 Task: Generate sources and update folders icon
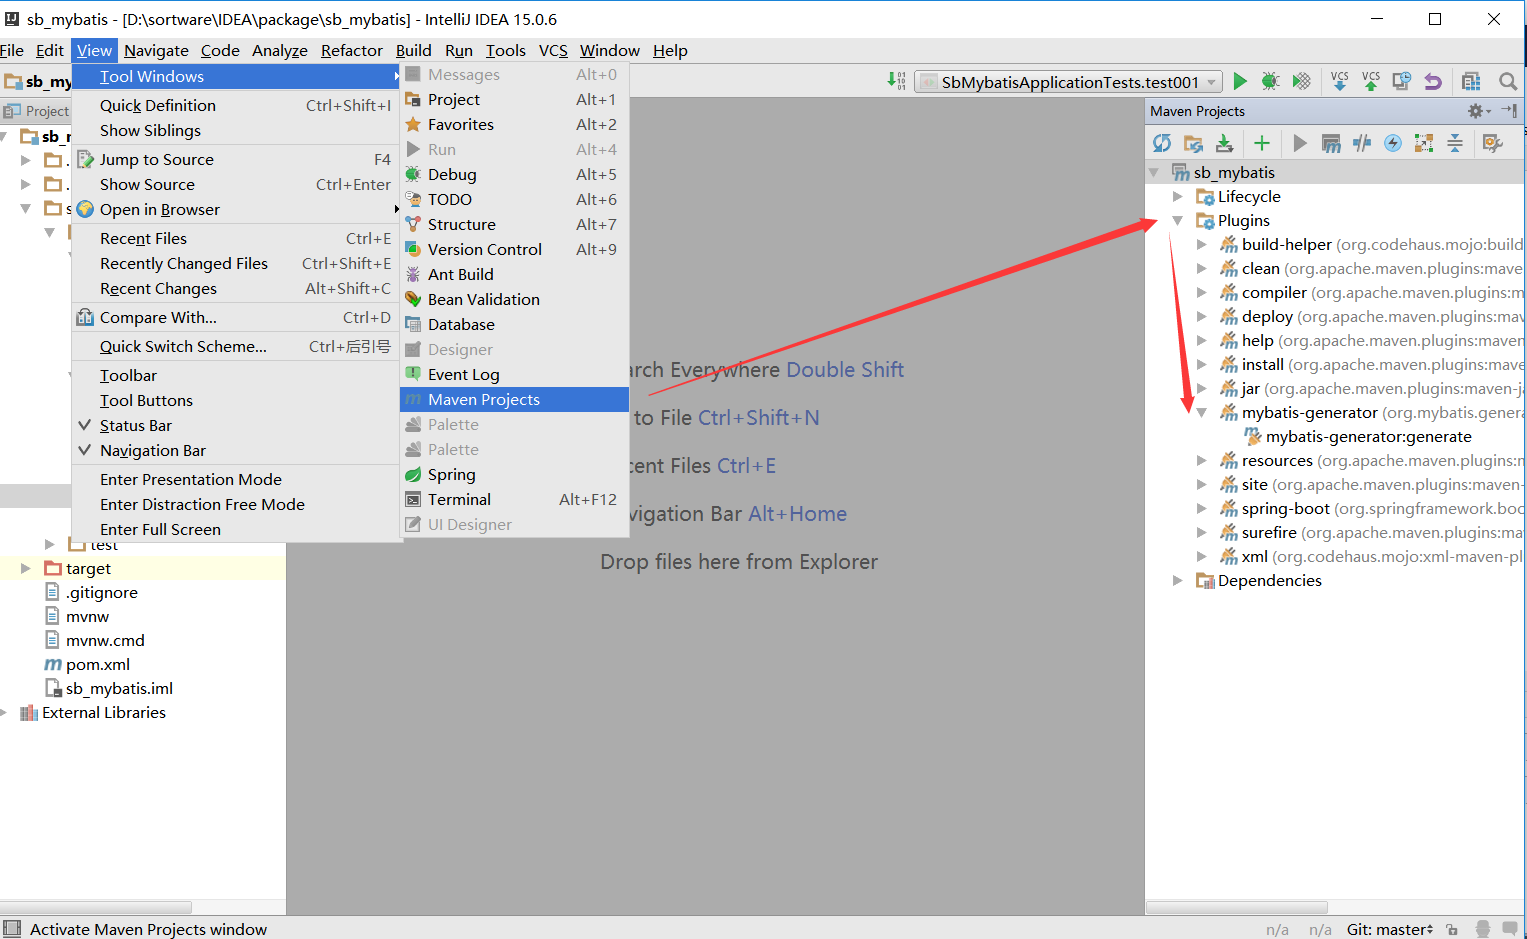[x=1193, y=143]
